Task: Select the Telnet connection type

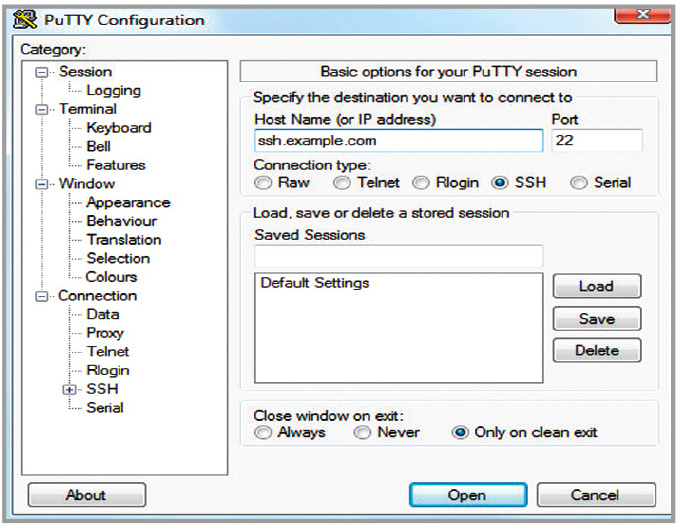Action: pyautogui.click(x=342, y=183)
